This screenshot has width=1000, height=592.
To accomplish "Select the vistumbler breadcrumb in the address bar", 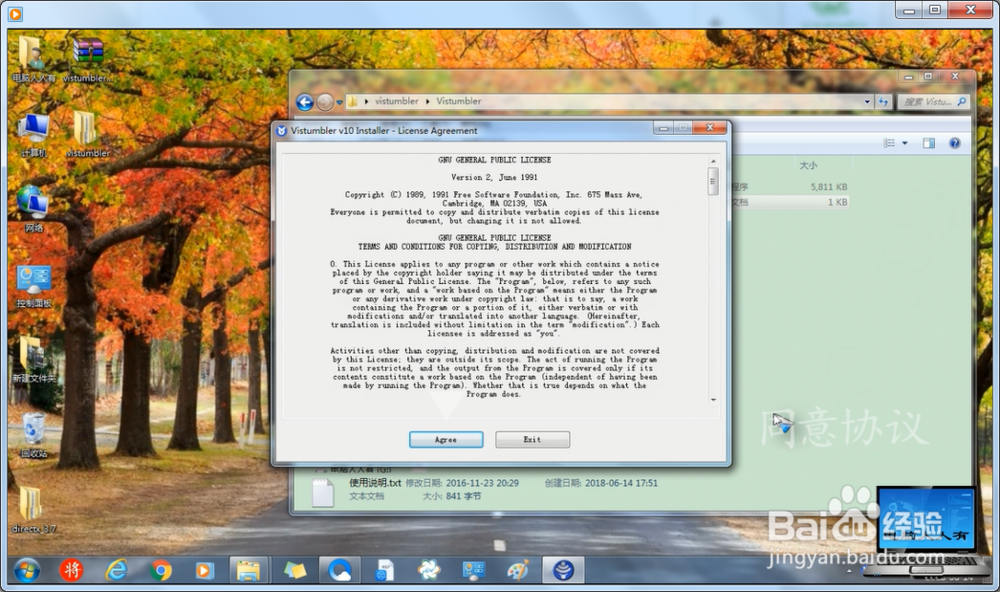I will [397, 101].
